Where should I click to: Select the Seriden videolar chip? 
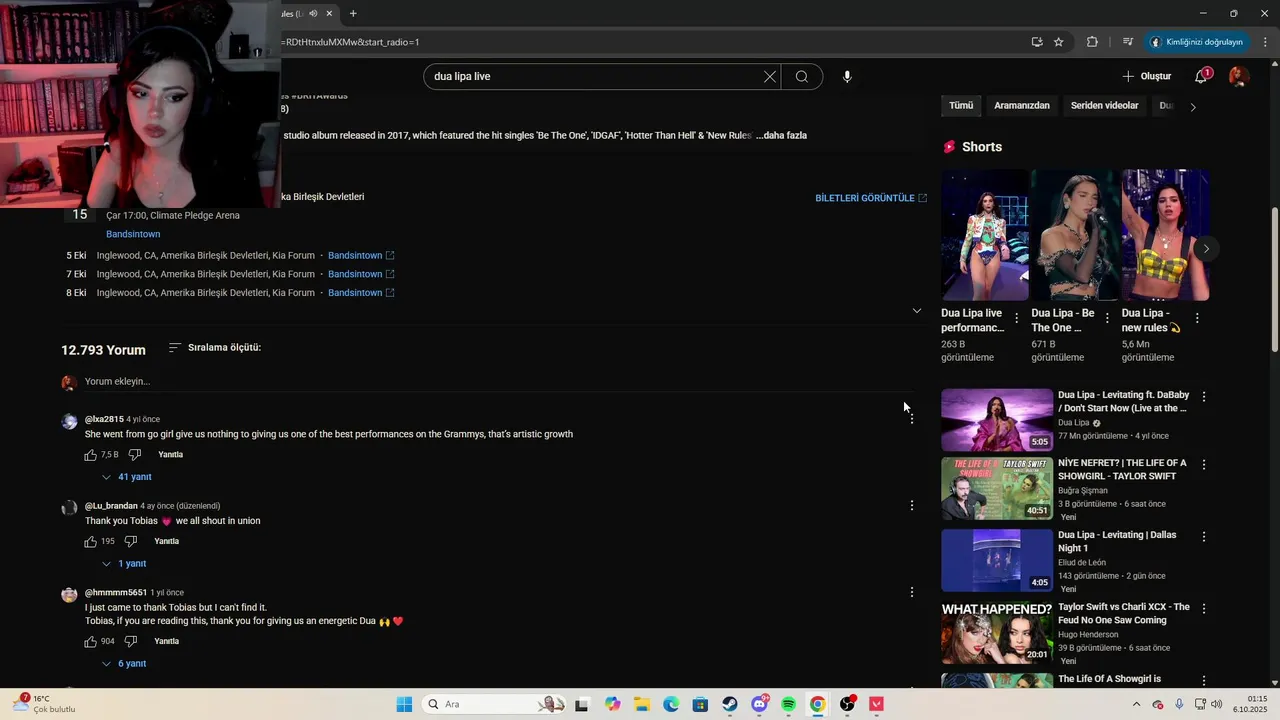1104,106
